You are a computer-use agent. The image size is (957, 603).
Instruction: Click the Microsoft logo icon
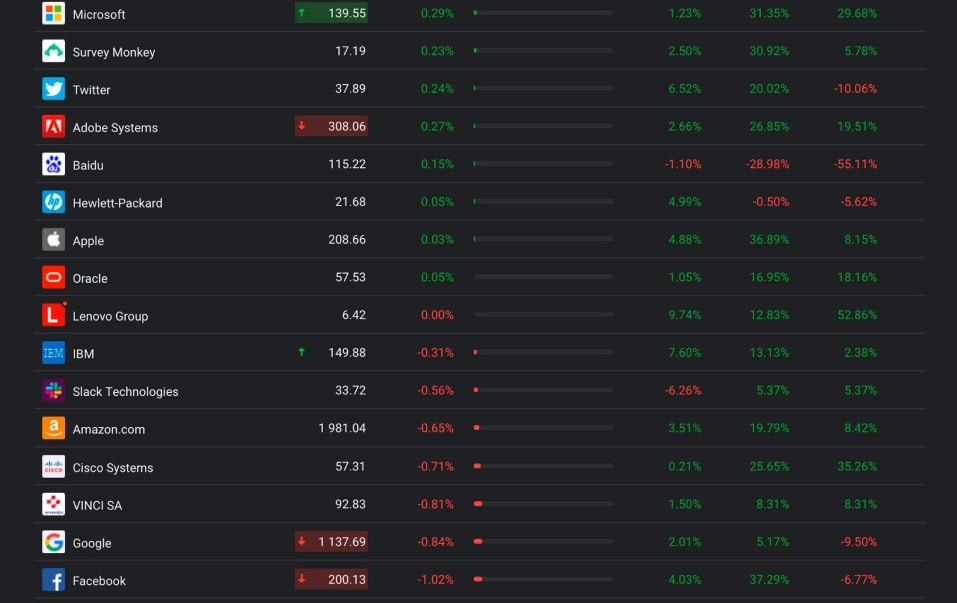tap(53, 14)
